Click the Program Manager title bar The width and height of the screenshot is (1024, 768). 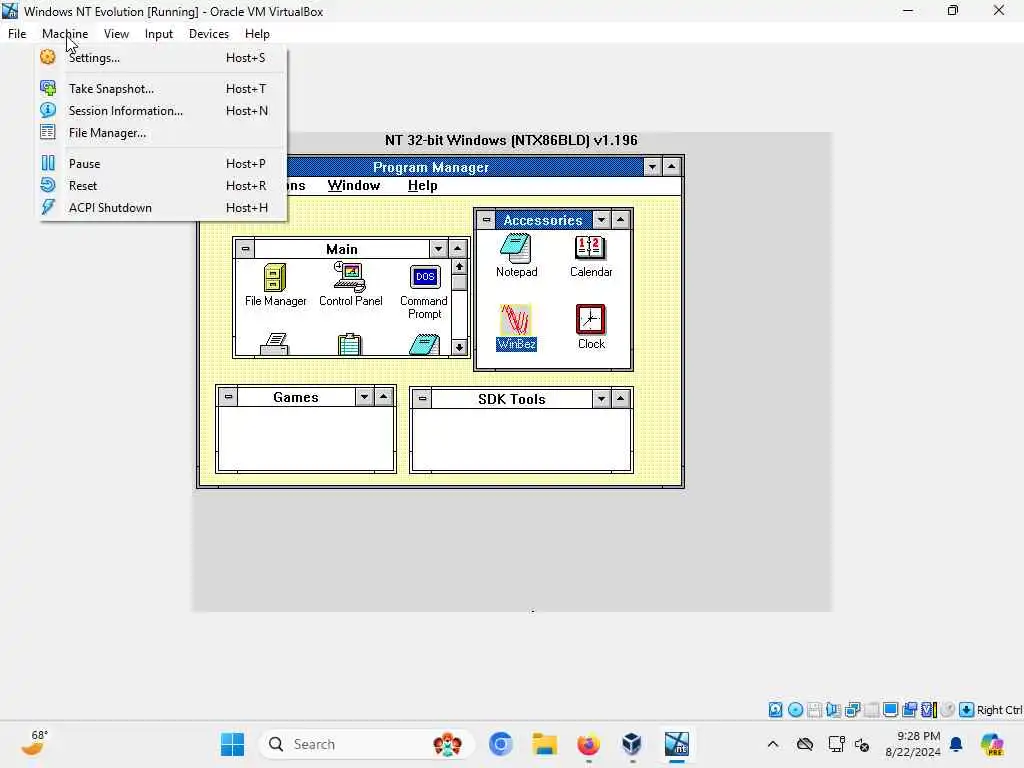[x=431, y=167]
